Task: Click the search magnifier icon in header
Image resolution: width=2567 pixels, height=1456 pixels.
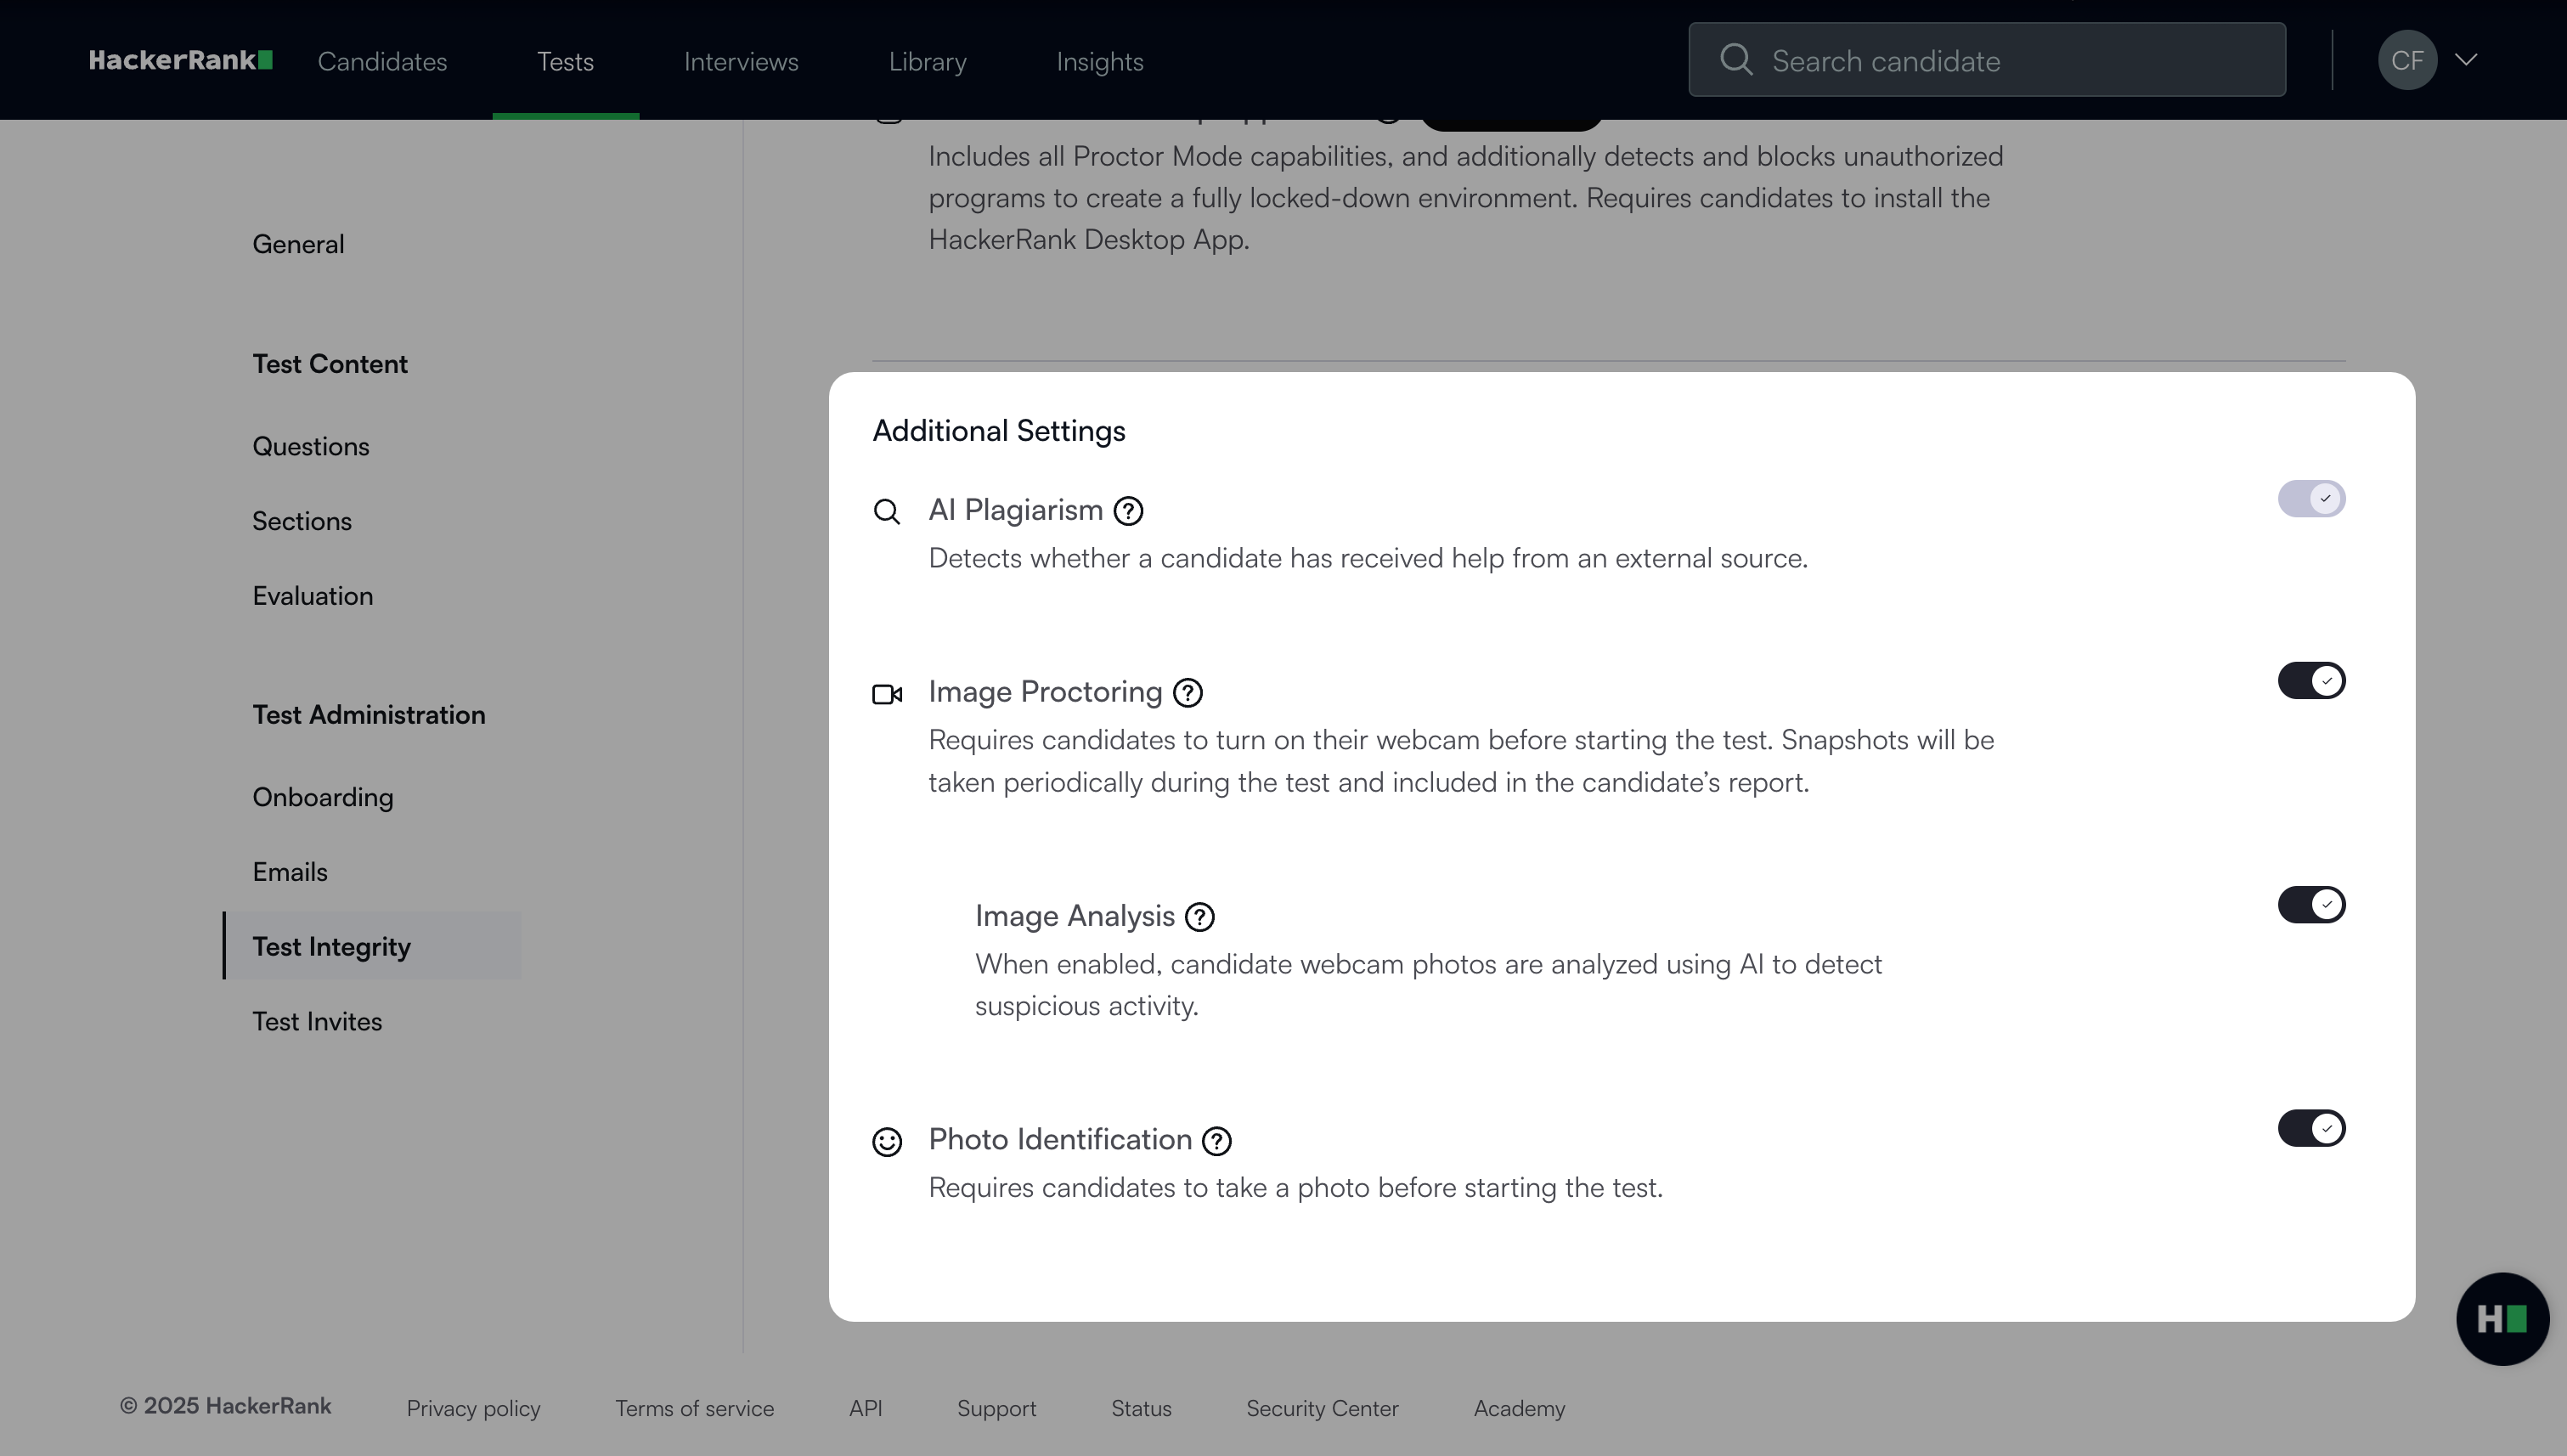Action: pyautogui.click(x=1736, y=60)
